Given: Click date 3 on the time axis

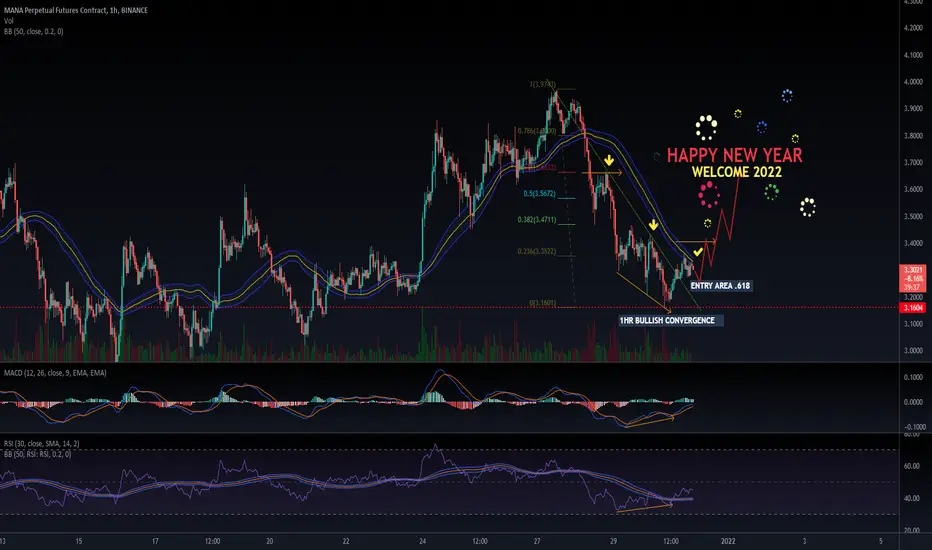Looking at the screenshot, I should [x=804, y=542].
